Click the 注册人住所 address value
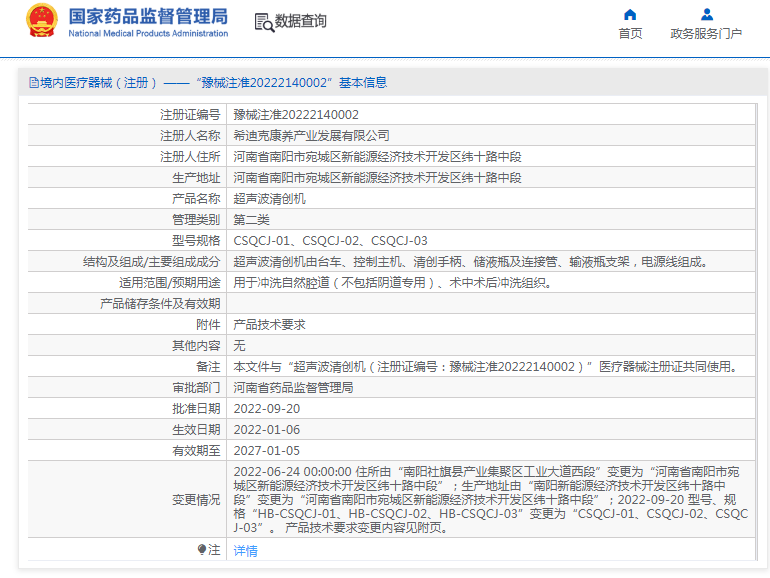The width and height of the screenshot is (770, 578). click(377, 157)
